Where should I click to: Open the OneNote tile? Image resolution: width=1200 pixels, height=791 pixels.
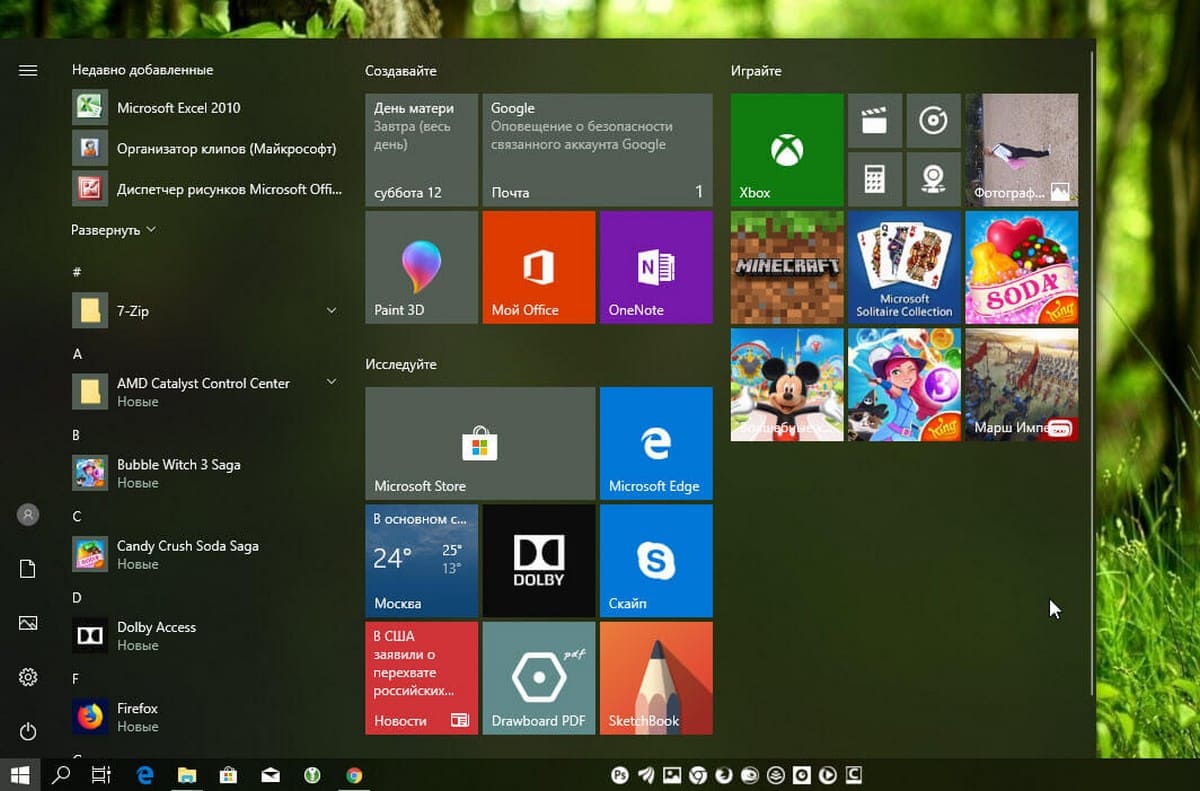[656, 267]
